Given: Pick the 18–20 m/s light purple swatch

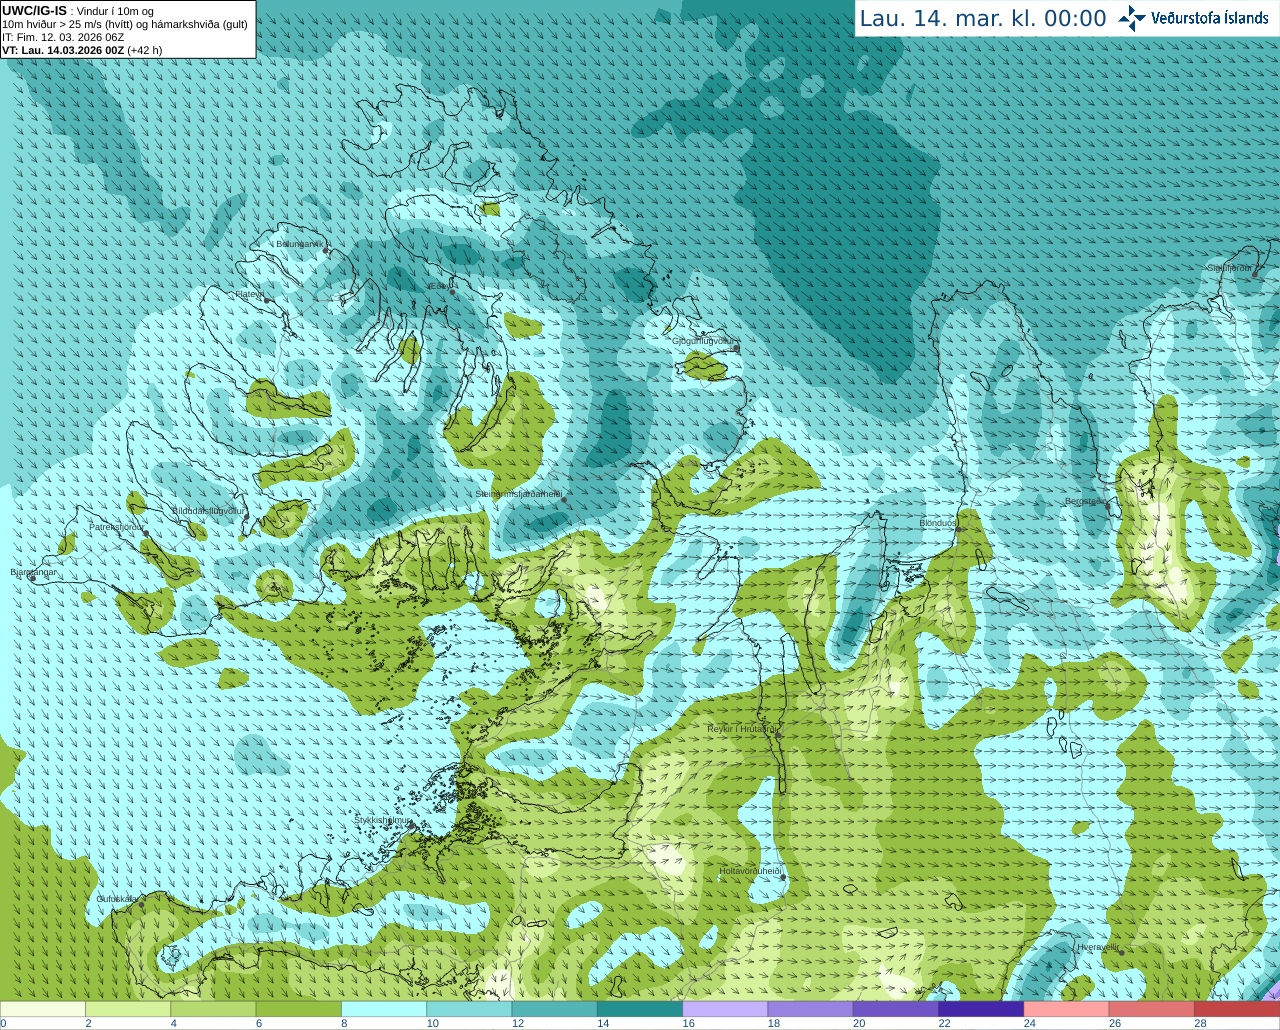Looking at the screenshot, I should pyautogui.click(x=810, y=1009).
